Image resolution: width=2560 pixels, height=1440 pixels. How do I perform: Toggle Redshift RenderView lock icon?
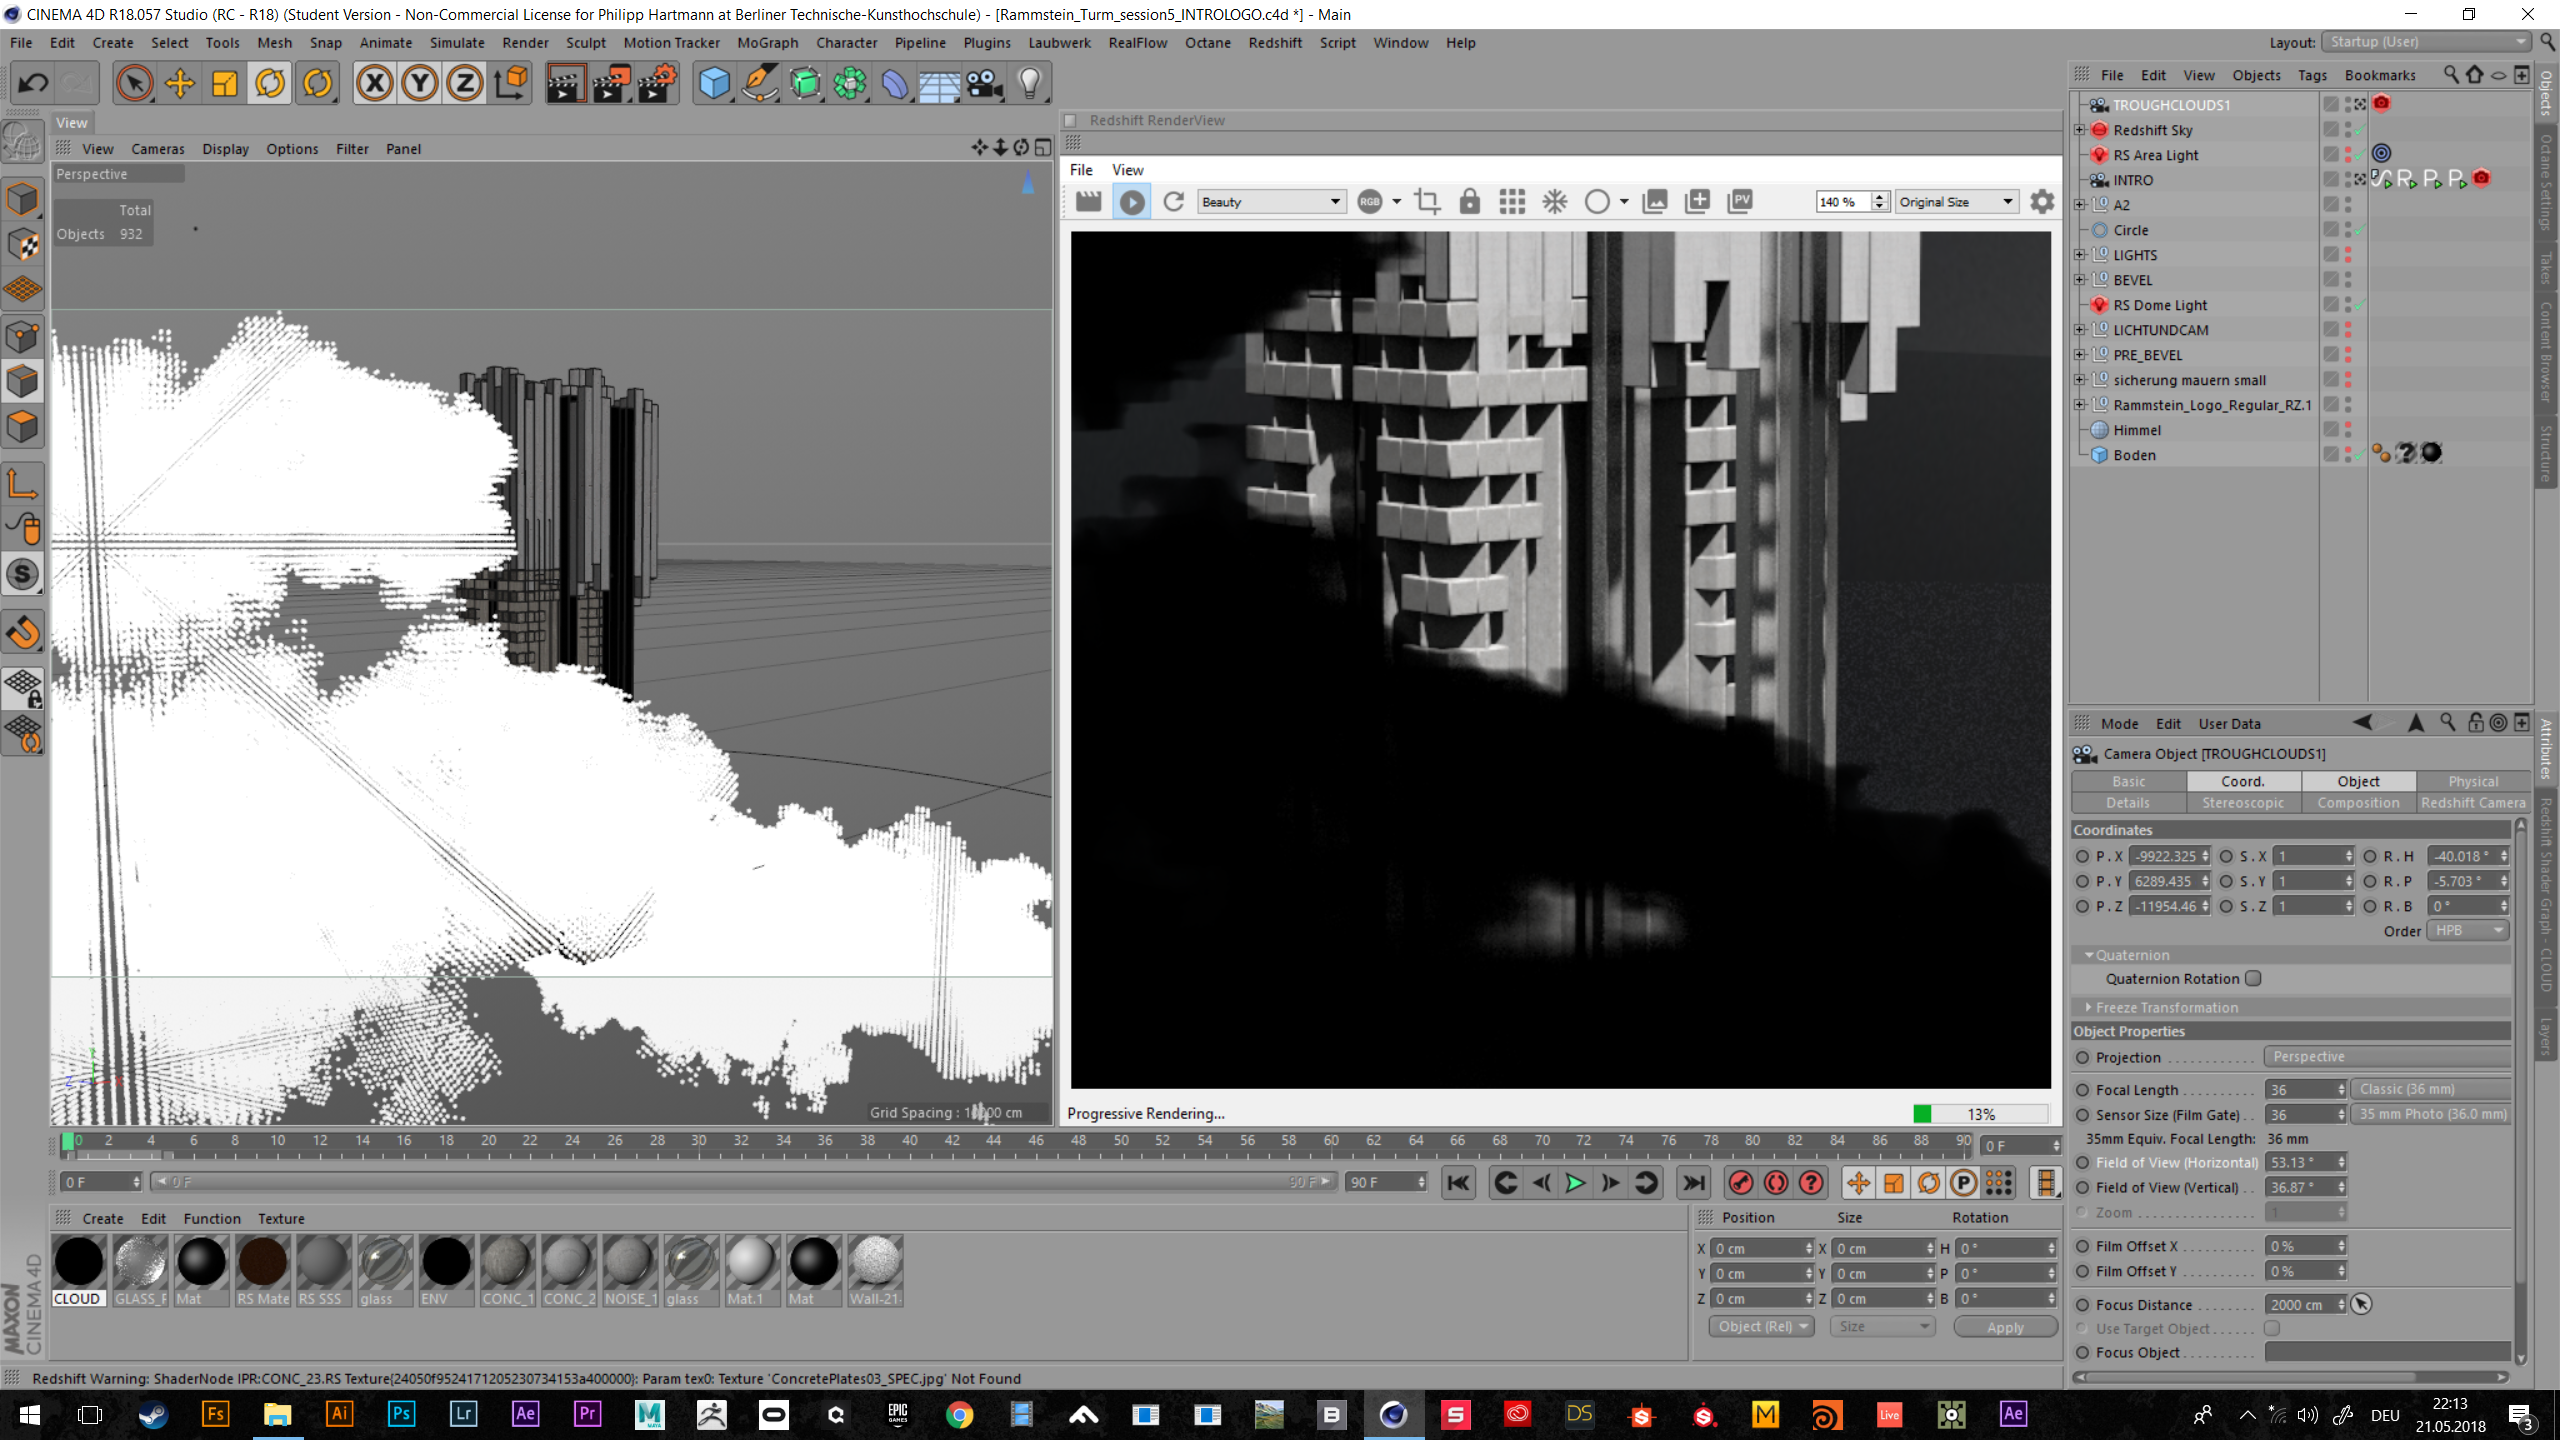[x=1469, y=202]
